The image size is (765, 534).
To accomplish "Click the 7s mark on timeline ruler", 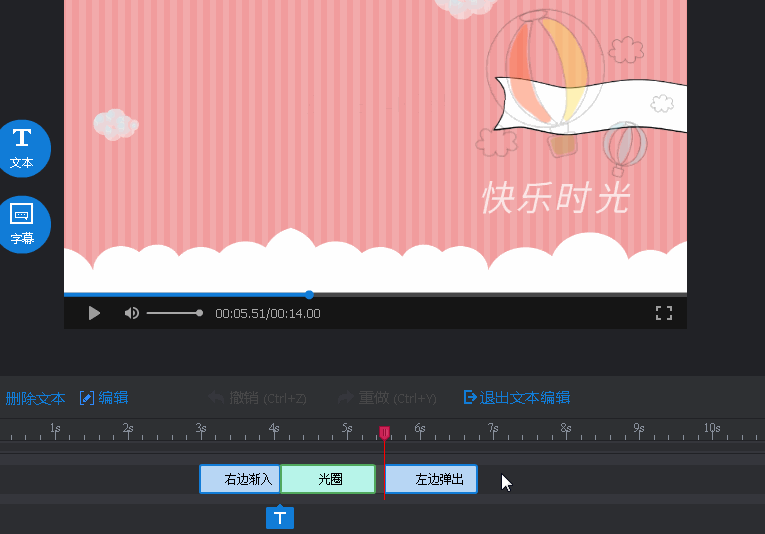I will (493, 429).
